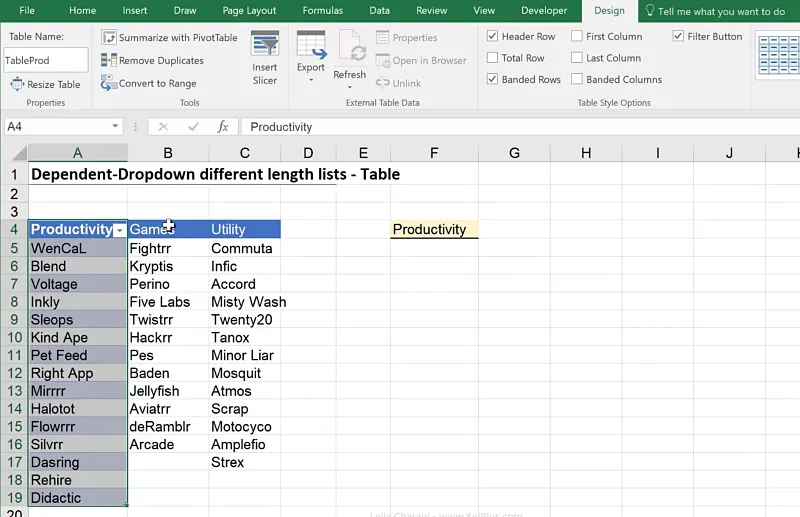The image size is (800, 517).
Task: Enable the First Column checkbox
Action: [x=577, y=37]
